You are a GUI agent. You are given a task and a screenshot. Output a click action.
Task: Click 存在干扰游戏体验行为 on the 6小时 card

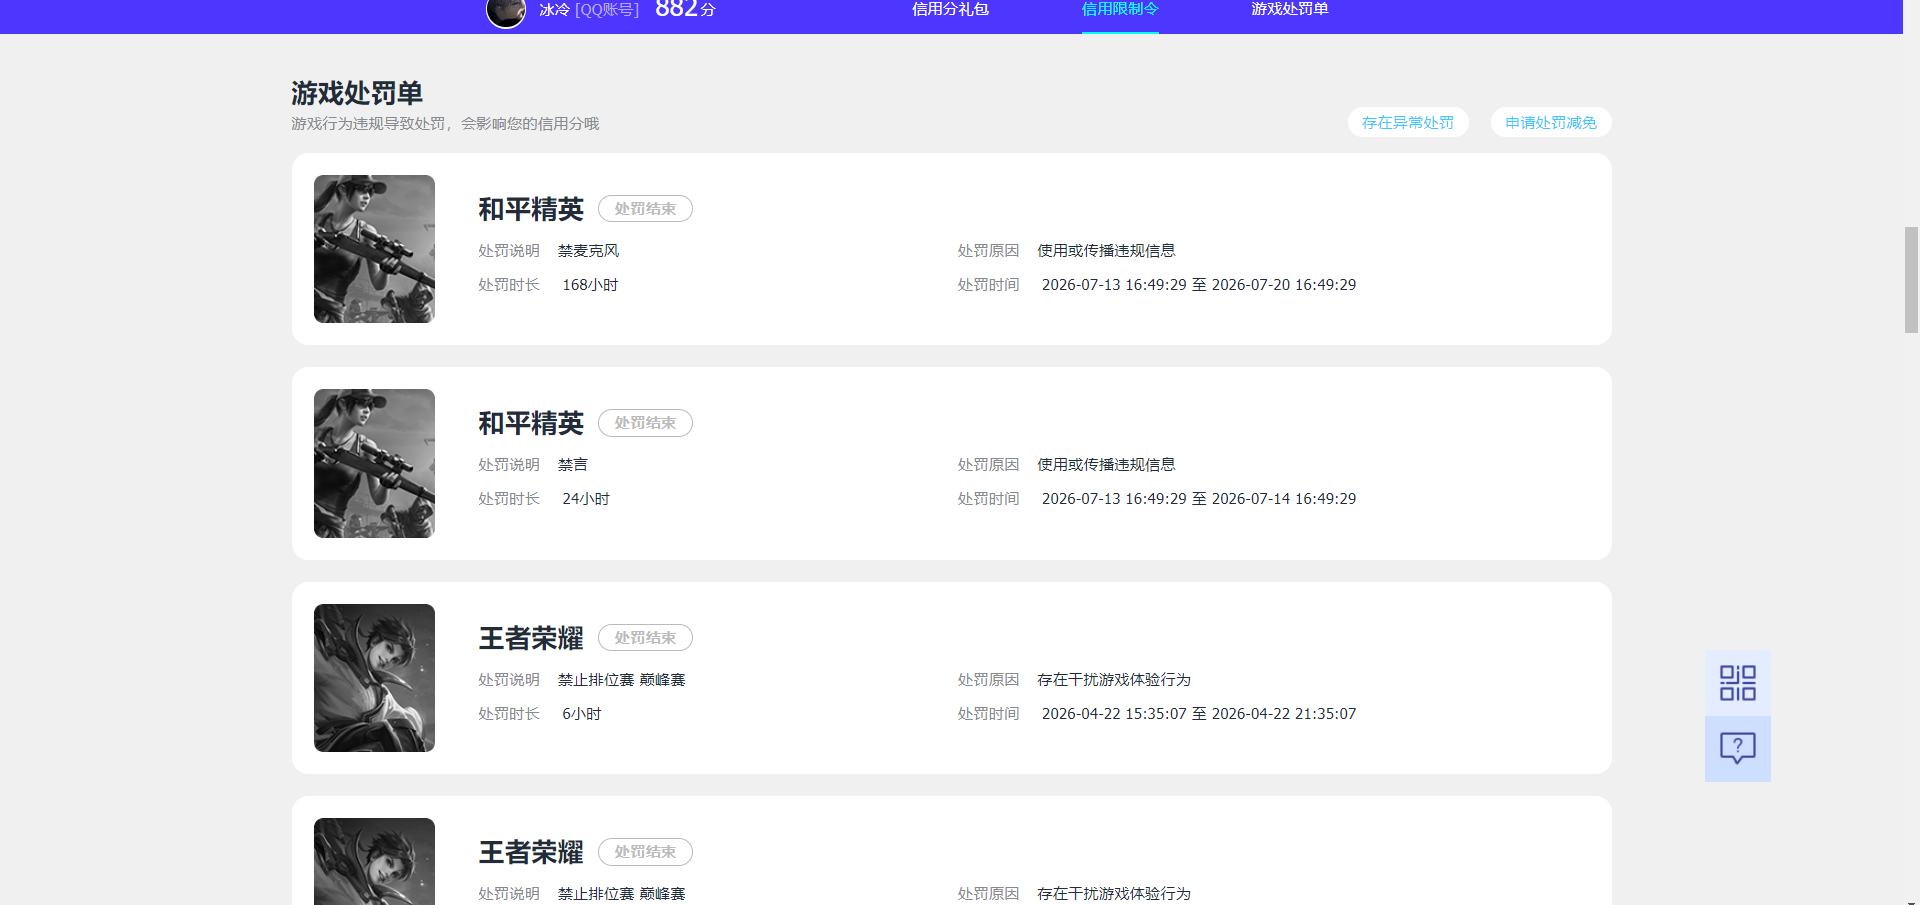pos(1114,680)
